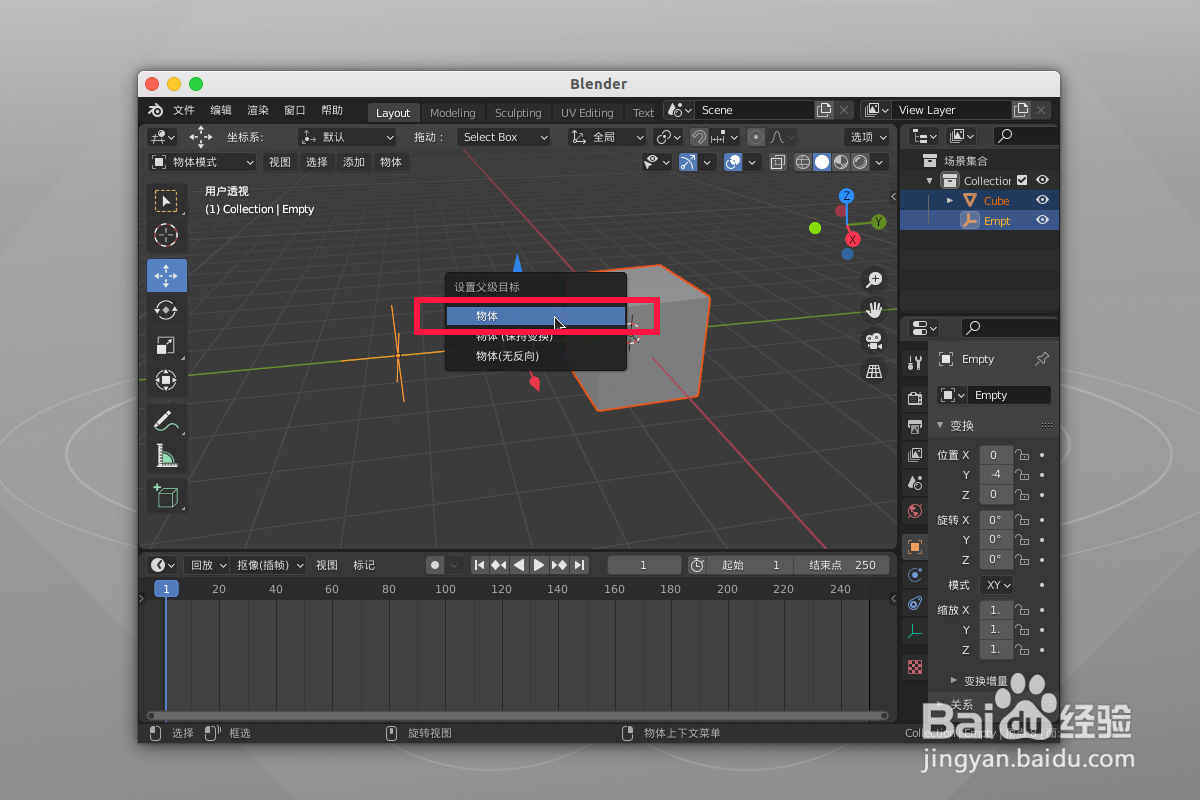
Task: Click the pan hand viewport icon
Action: (x=874, y=310)
